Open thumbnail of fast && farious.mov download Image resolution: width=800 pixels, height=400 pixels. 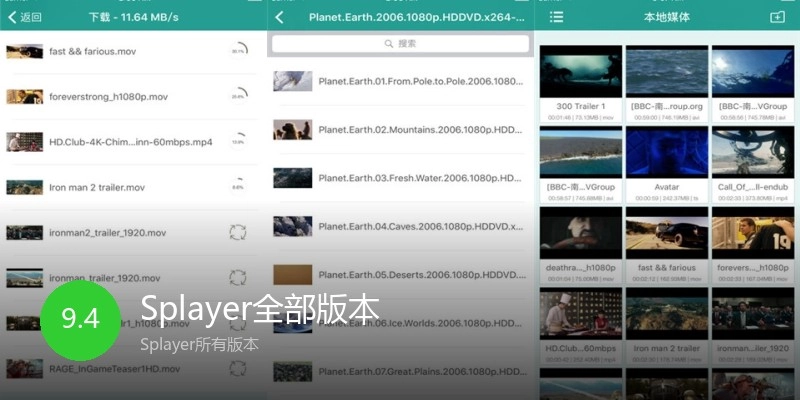(x=24, y=52)
